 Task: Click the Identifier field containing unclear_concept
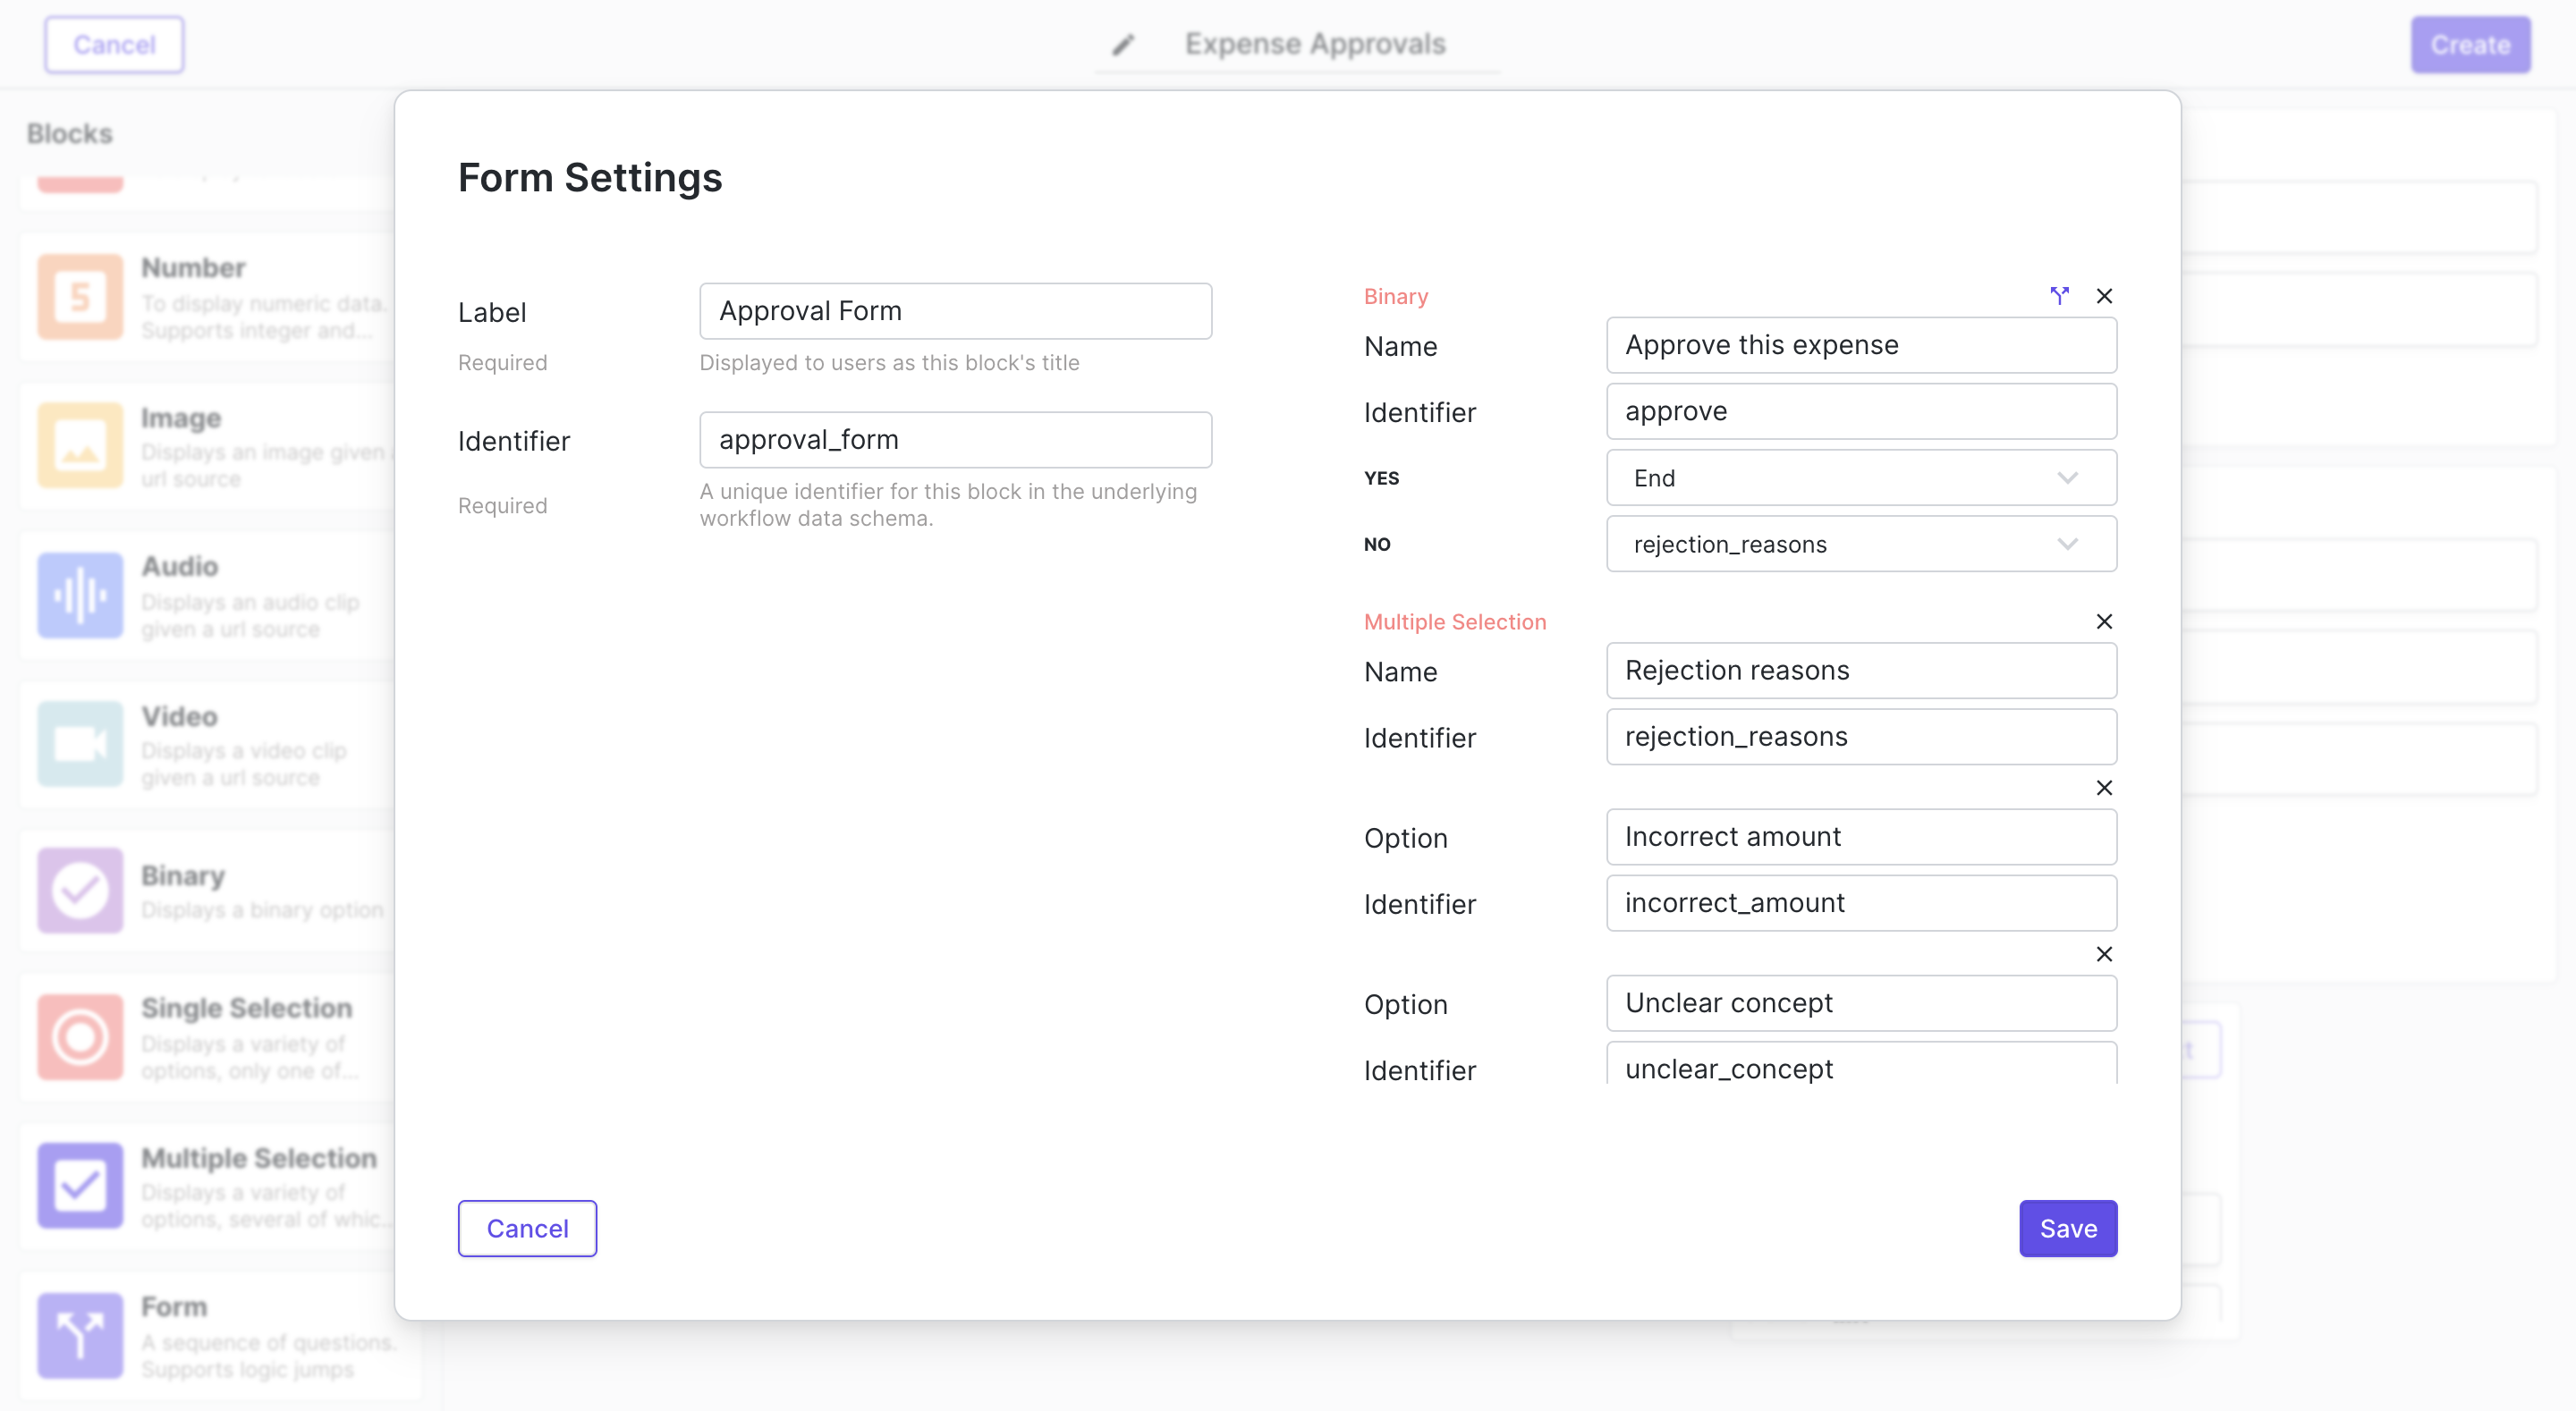pyautogui.click(x=1861, y=1064)
